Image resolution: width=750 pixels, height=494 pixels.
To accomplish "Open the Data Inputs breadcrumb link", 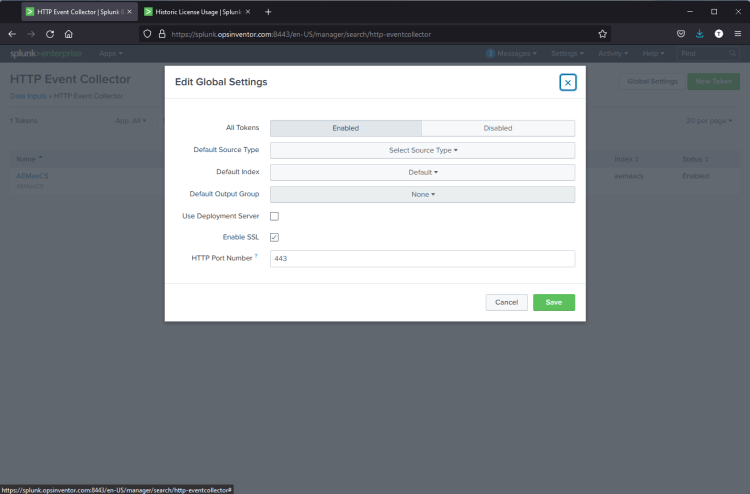I will pos(28,96).
